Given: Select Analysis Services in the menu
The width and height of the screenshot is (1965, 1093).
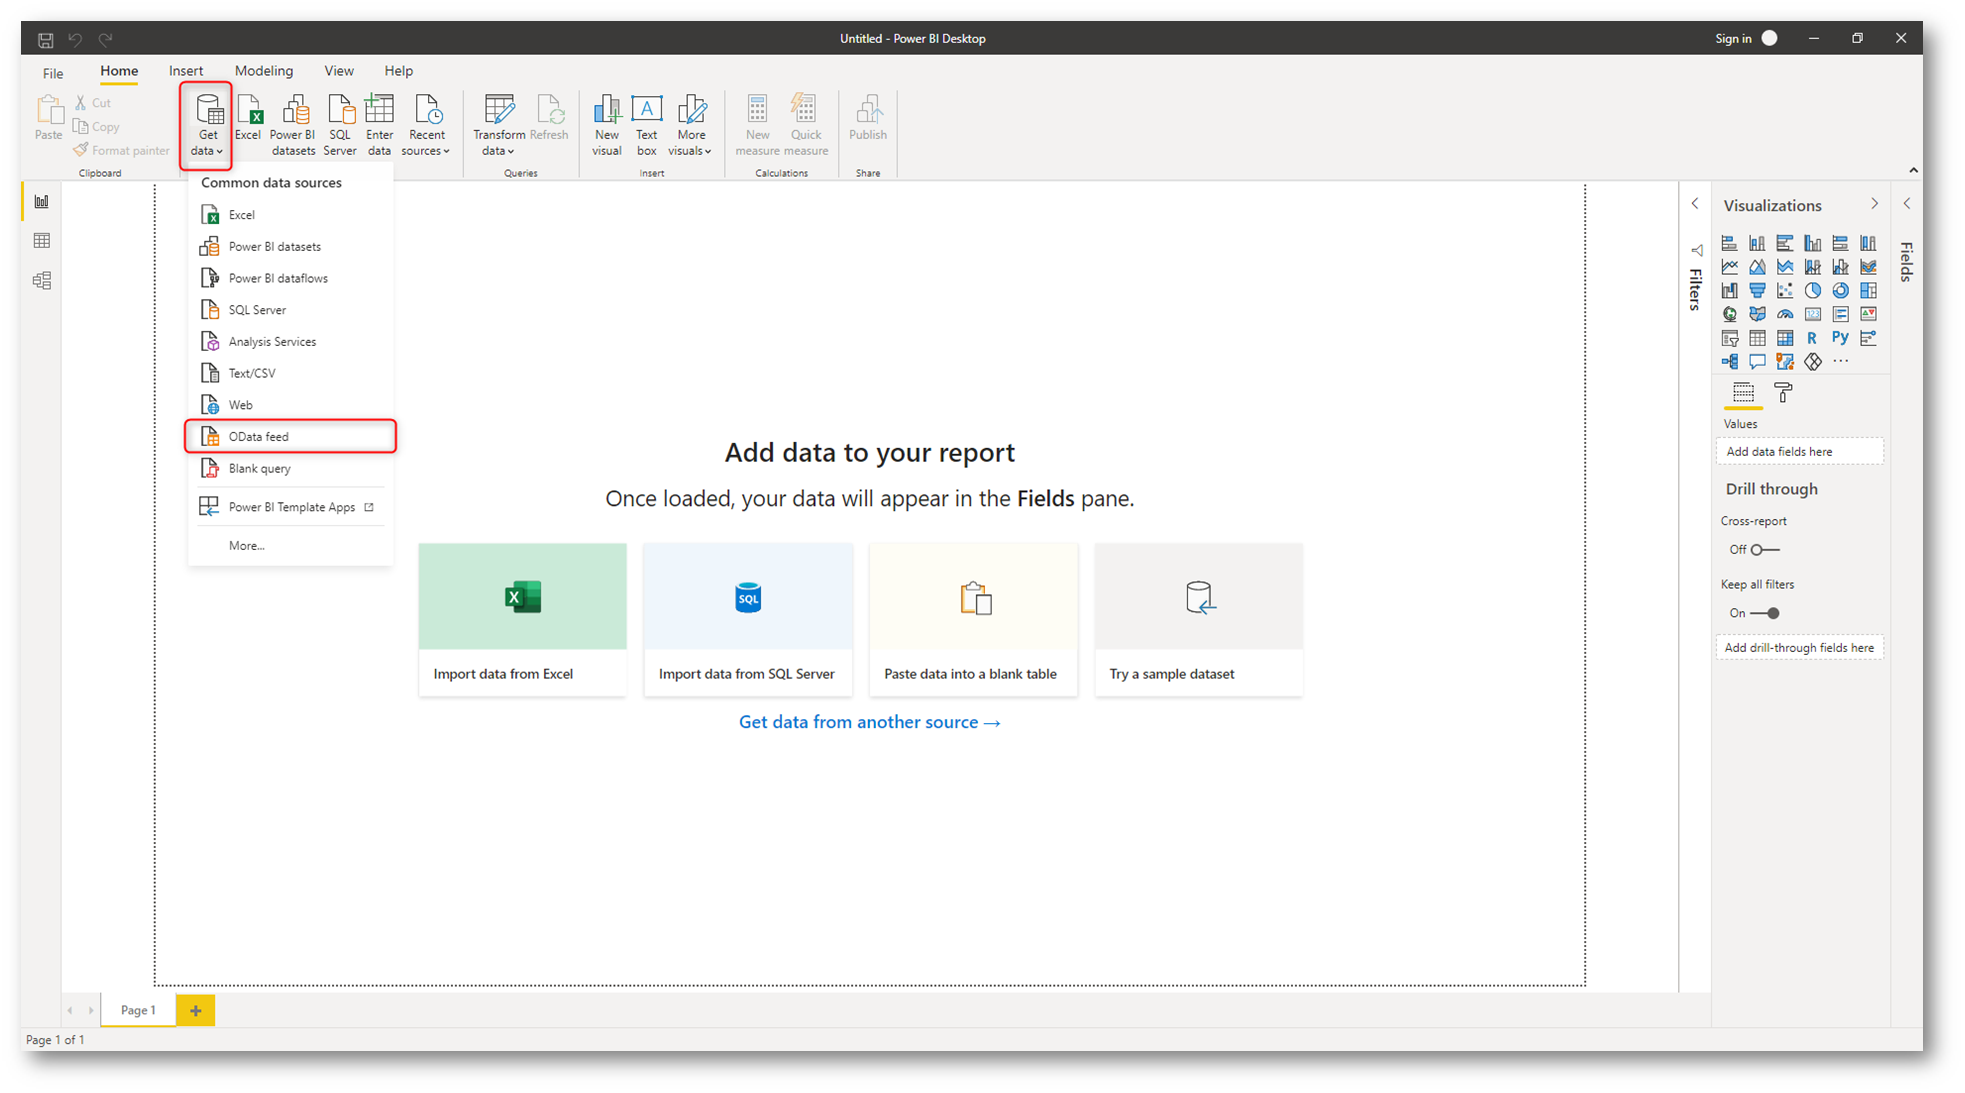Looking at the screenshot, I should pyautogui.click(x=291, y=342).
